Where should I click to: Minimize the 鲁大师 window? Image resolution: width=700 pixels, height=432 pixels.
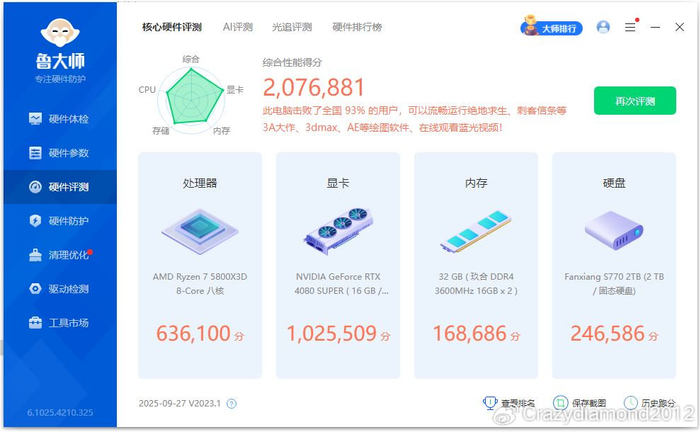point(655,27)
